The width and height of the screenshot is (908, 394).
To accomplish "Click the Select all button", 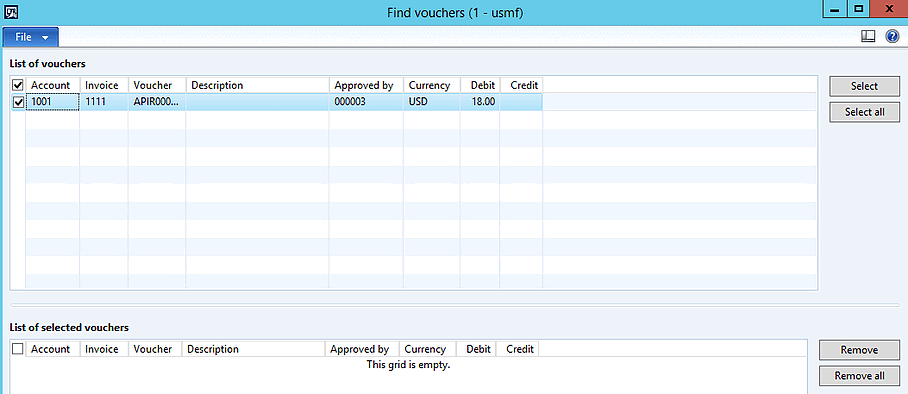I will (x=864, y=112).
